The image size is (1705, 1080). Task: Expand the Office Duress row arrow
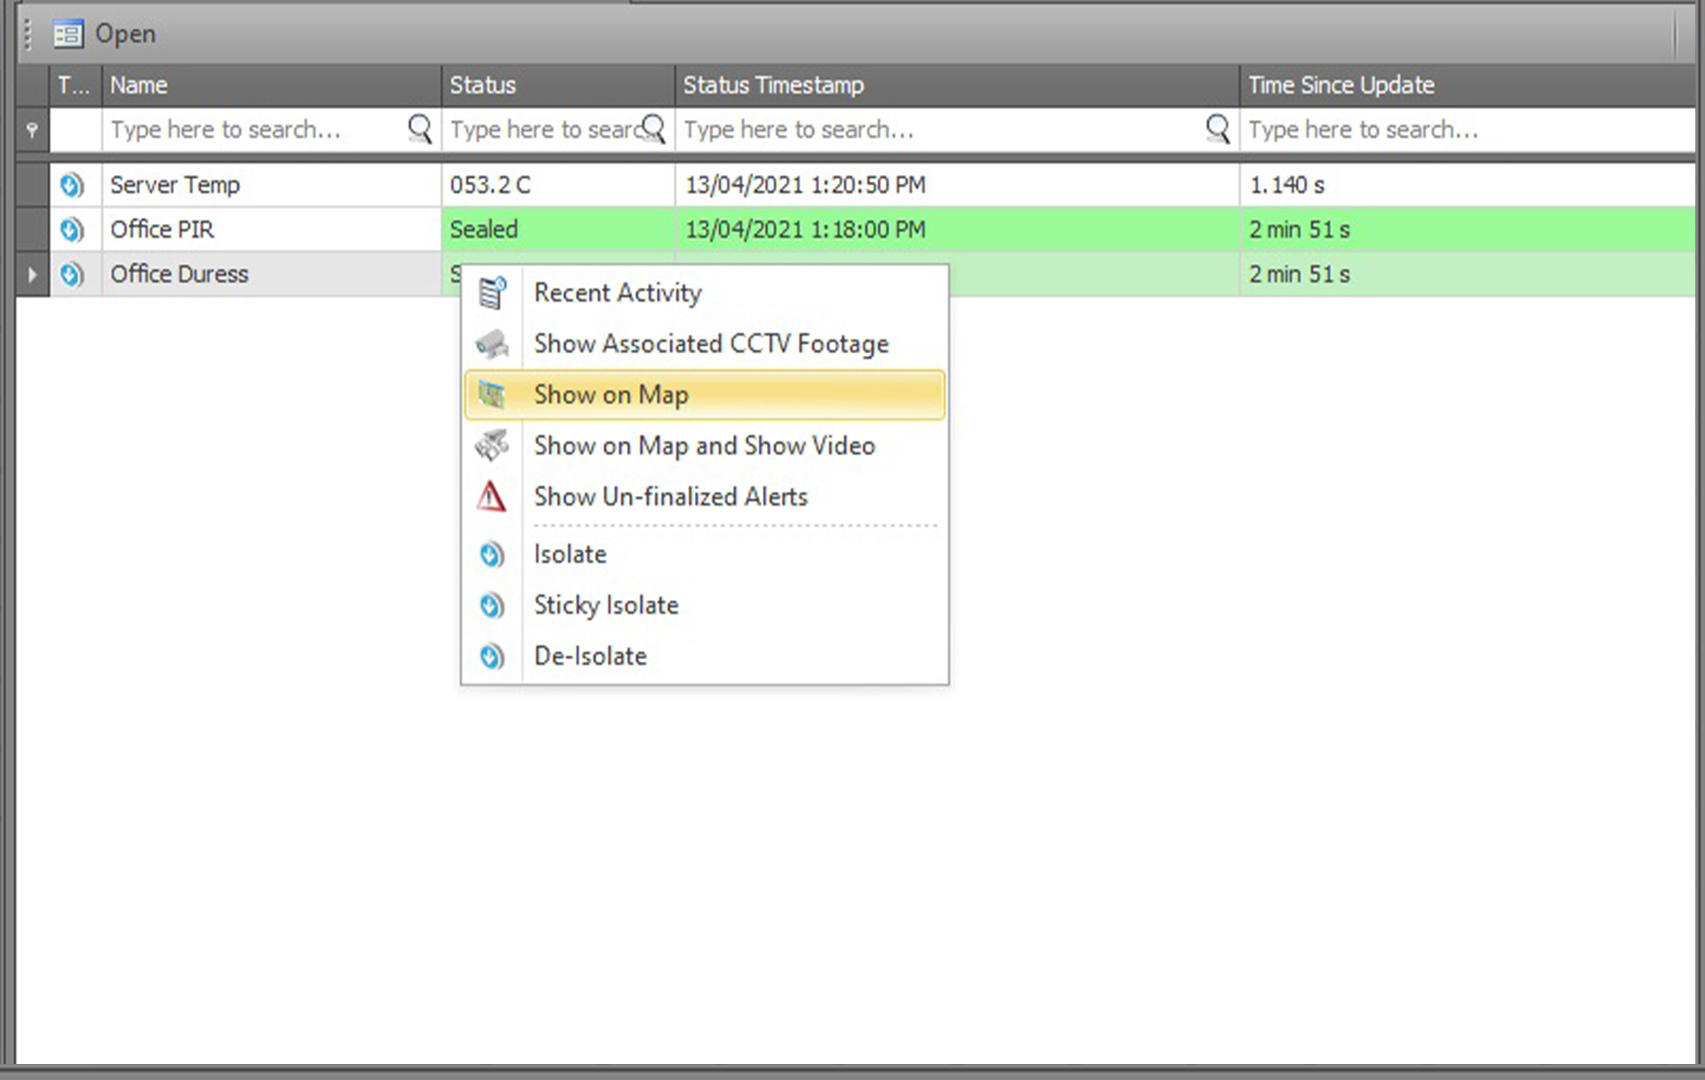click(x=32, y=274)
